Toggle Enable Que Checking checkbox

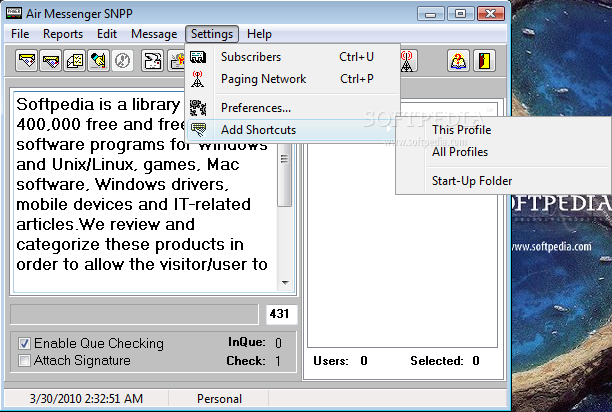24,343
